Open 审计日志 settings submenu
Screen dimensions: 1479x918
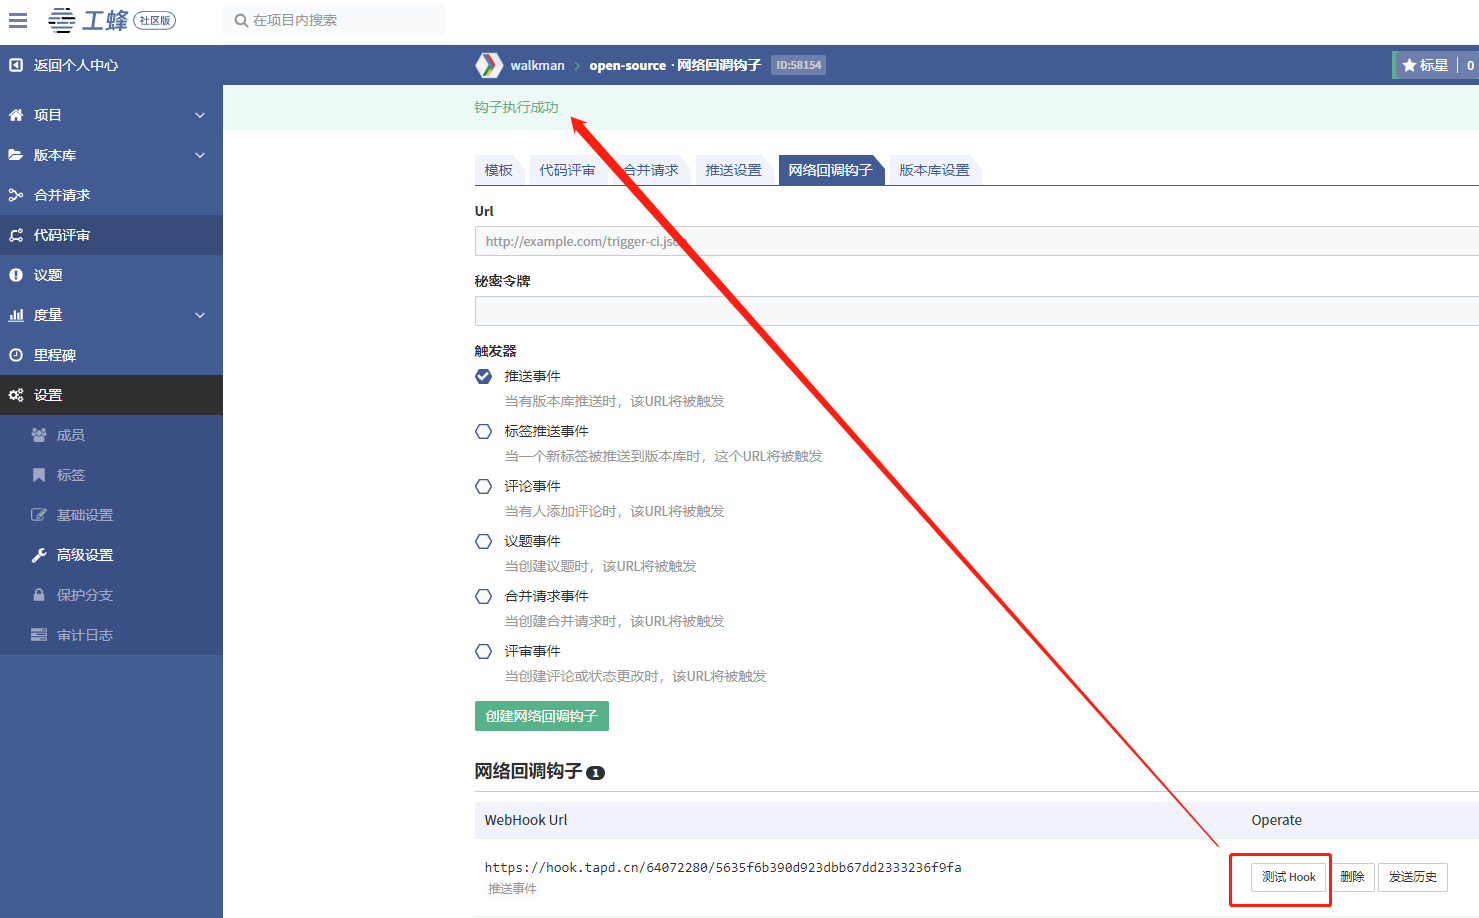tap(111, 635)
